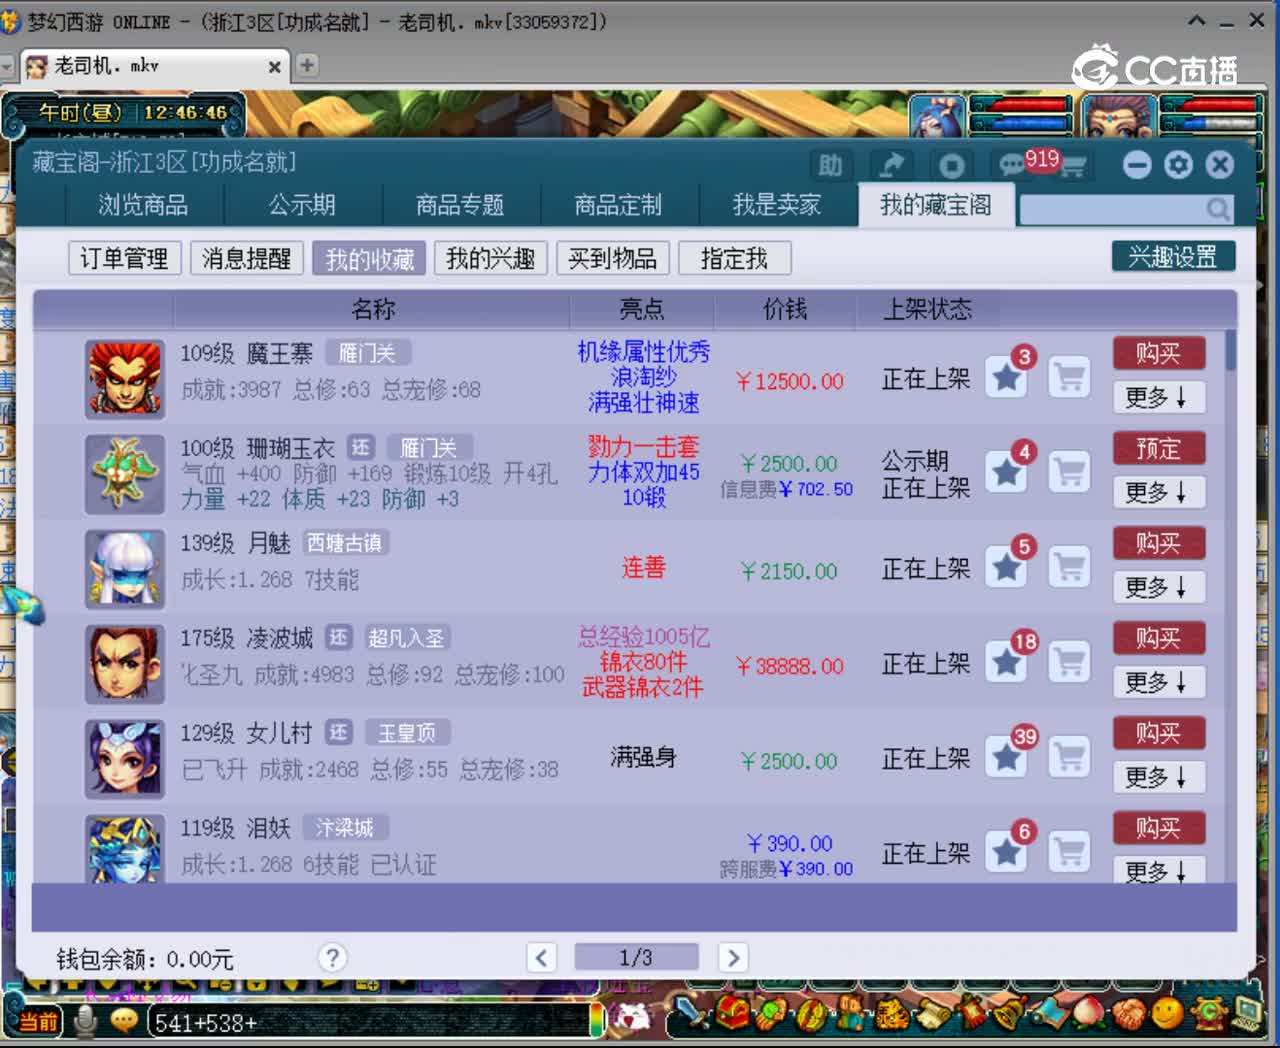This screenshot has height=1048, width=1280.
Task: Go to next page of listings
Action: (732, 958)
